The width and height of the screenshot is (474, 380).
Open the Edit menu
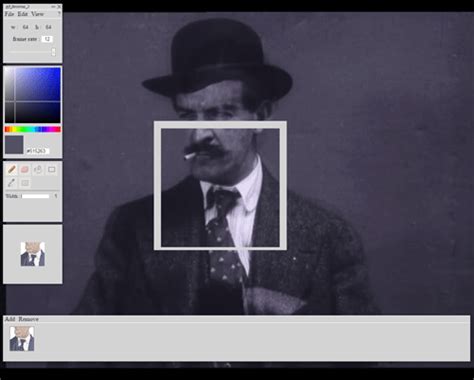22,14
